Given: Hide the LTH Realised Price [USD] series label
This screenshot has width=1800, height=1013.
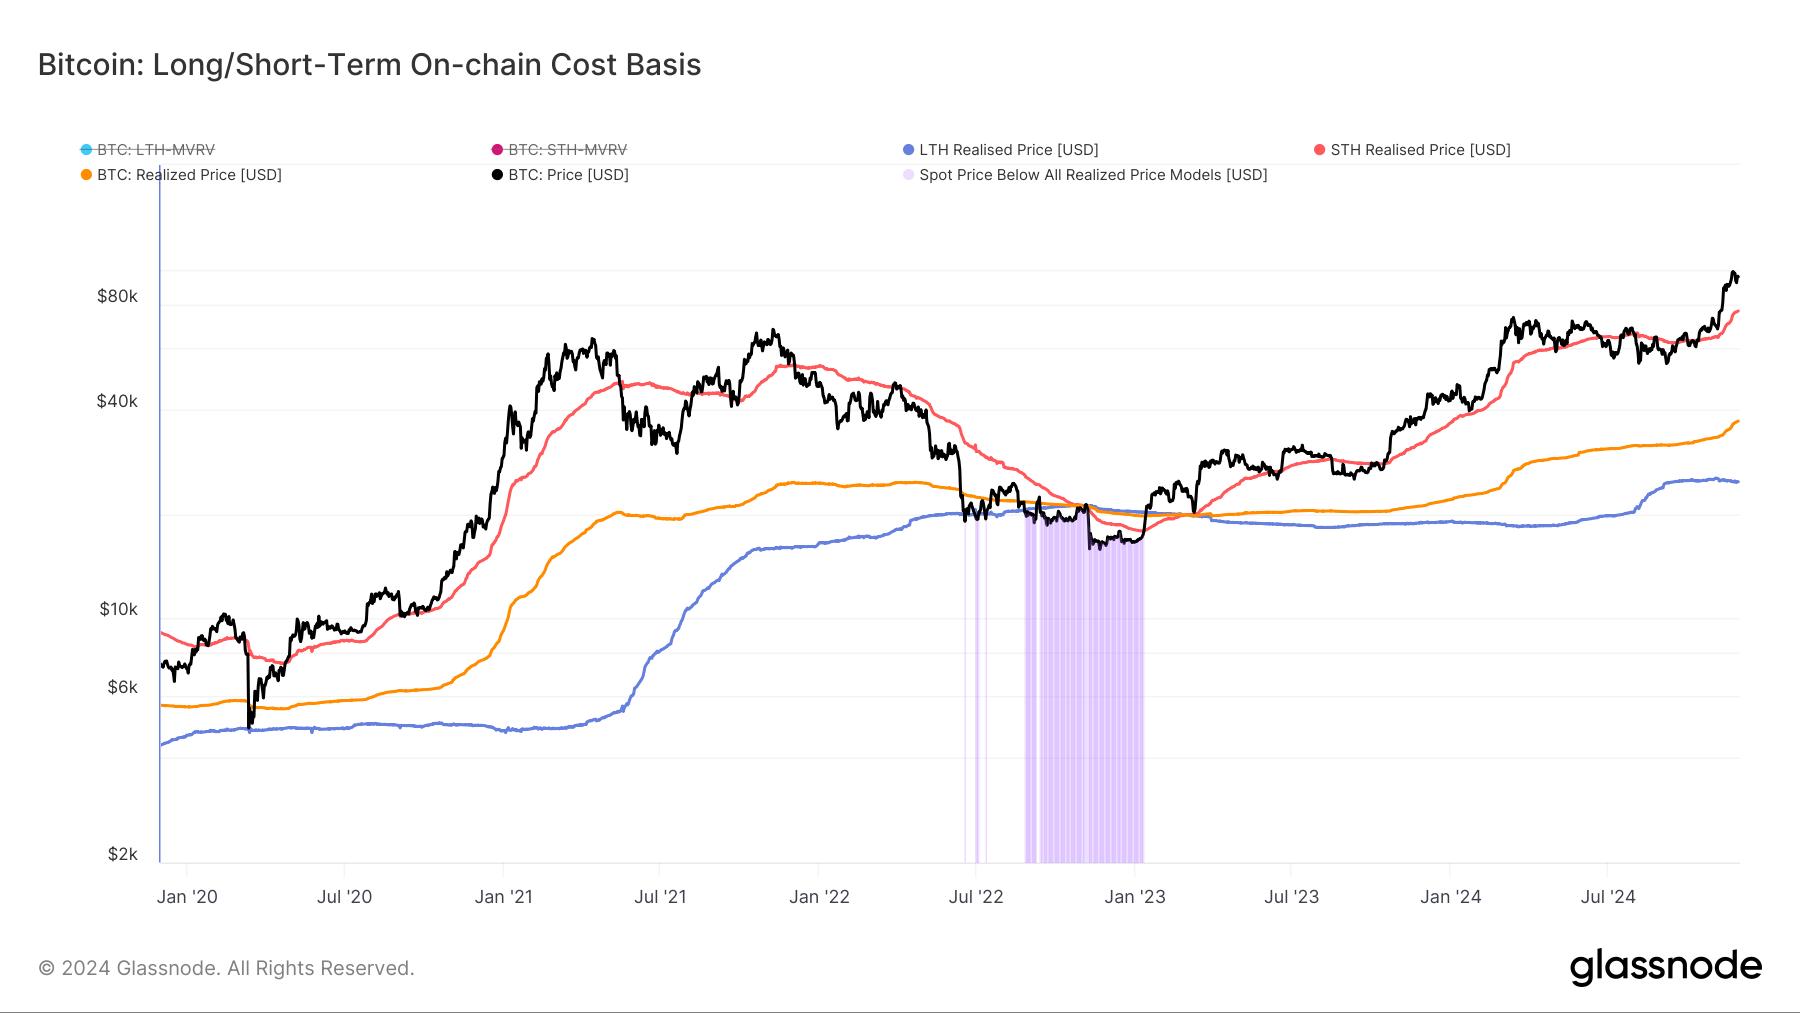Looking at the screenshot, I should coord(1008,150).
